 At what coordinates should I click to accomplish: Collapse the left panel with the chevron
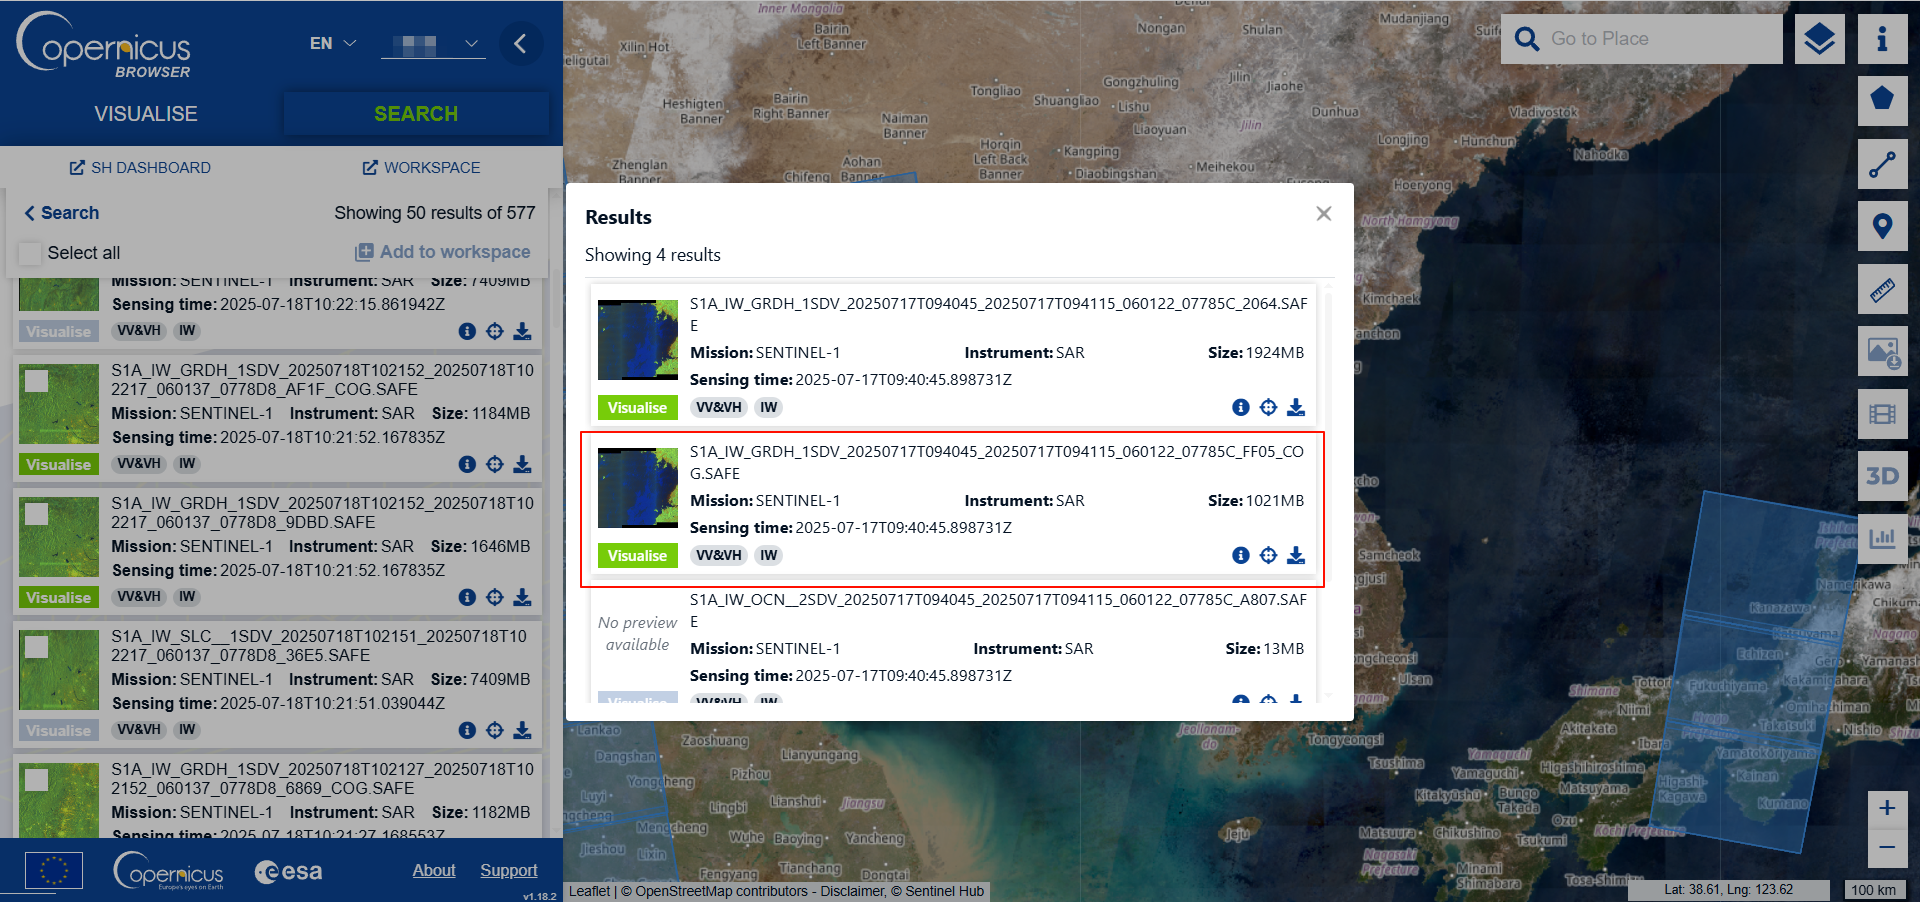click(521, 43)
